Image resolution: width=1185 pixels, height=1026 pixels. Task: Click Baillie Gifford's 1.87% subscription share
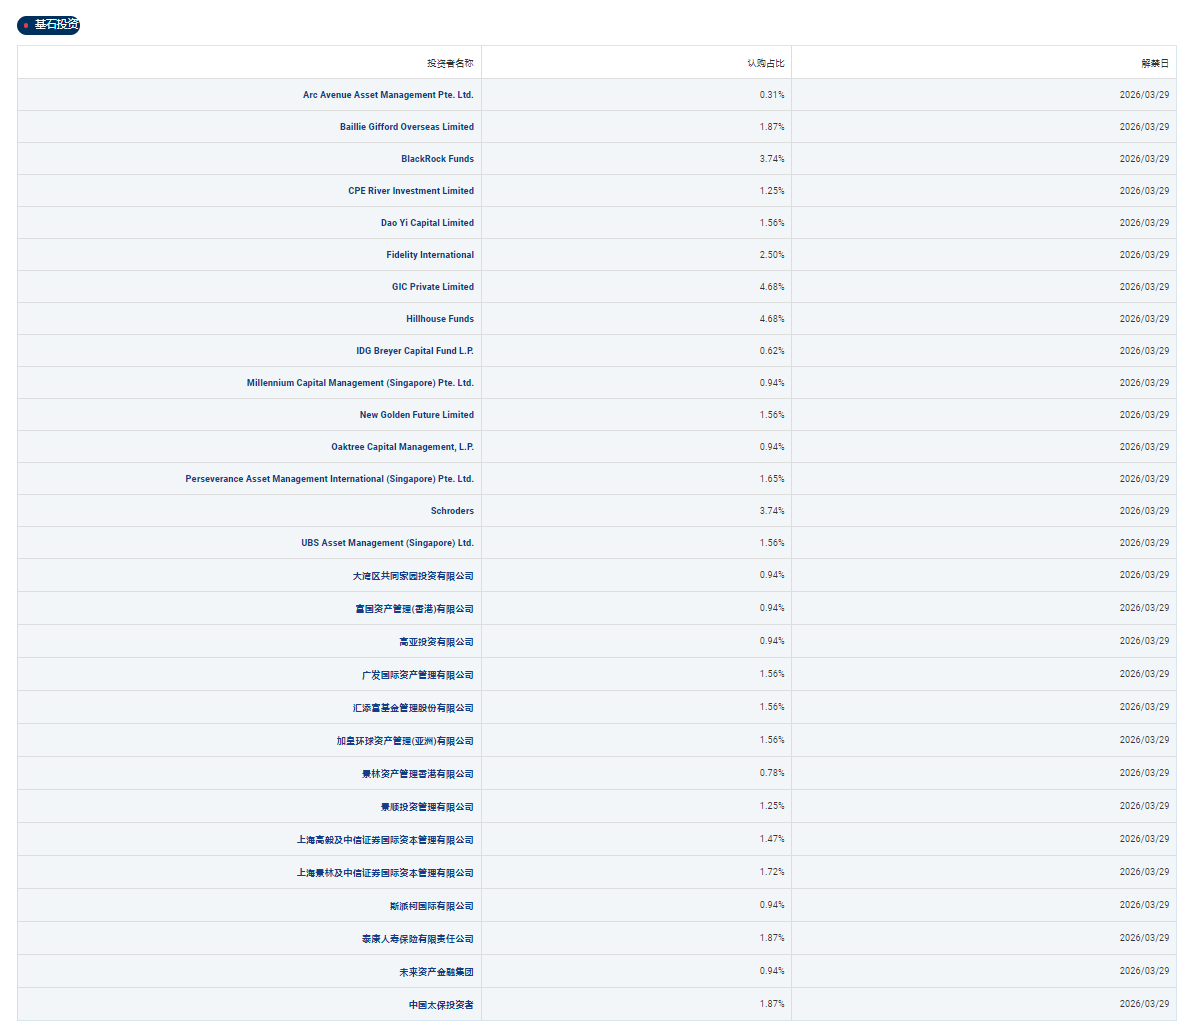point(772,127)
